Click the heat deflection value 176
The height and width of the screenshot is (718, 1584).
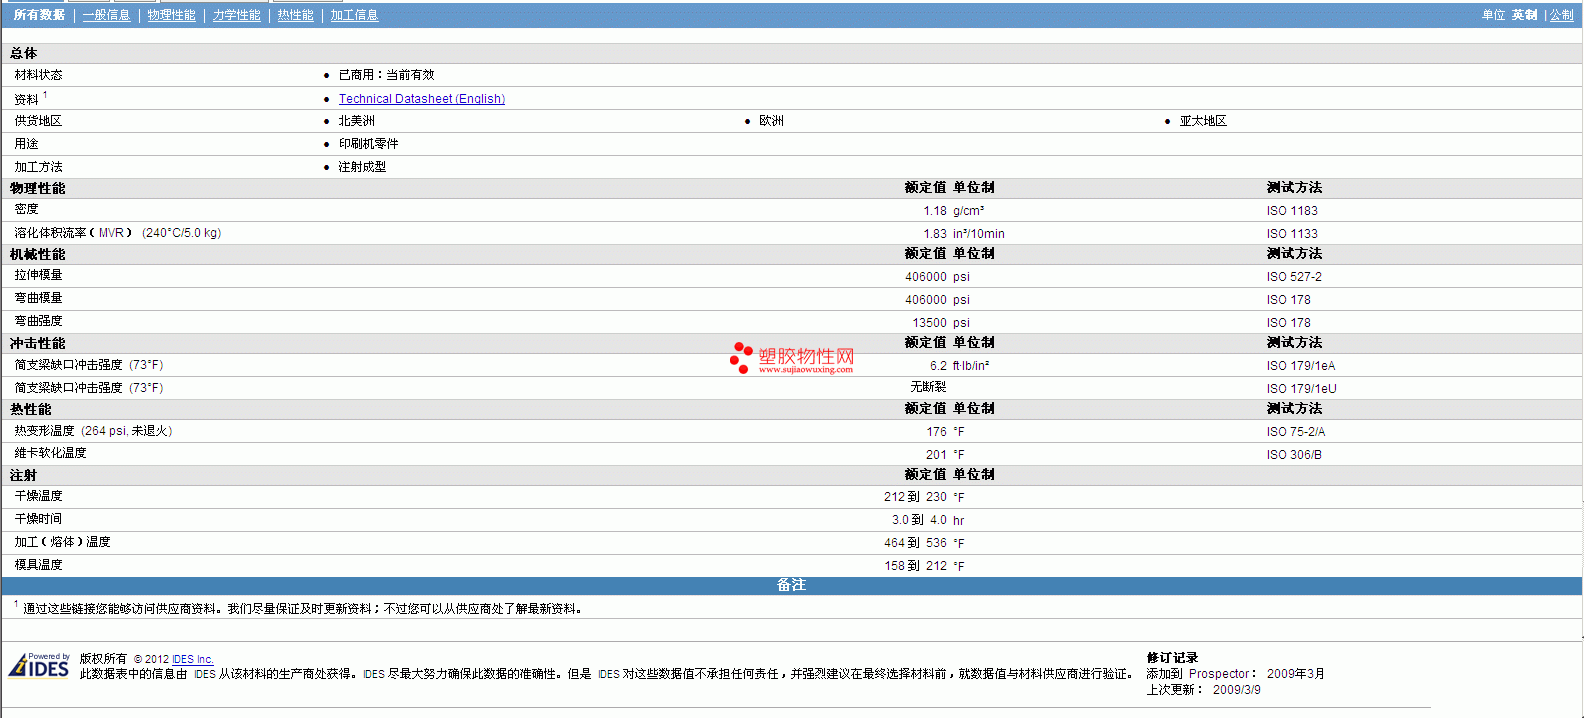tap(936, 432)
